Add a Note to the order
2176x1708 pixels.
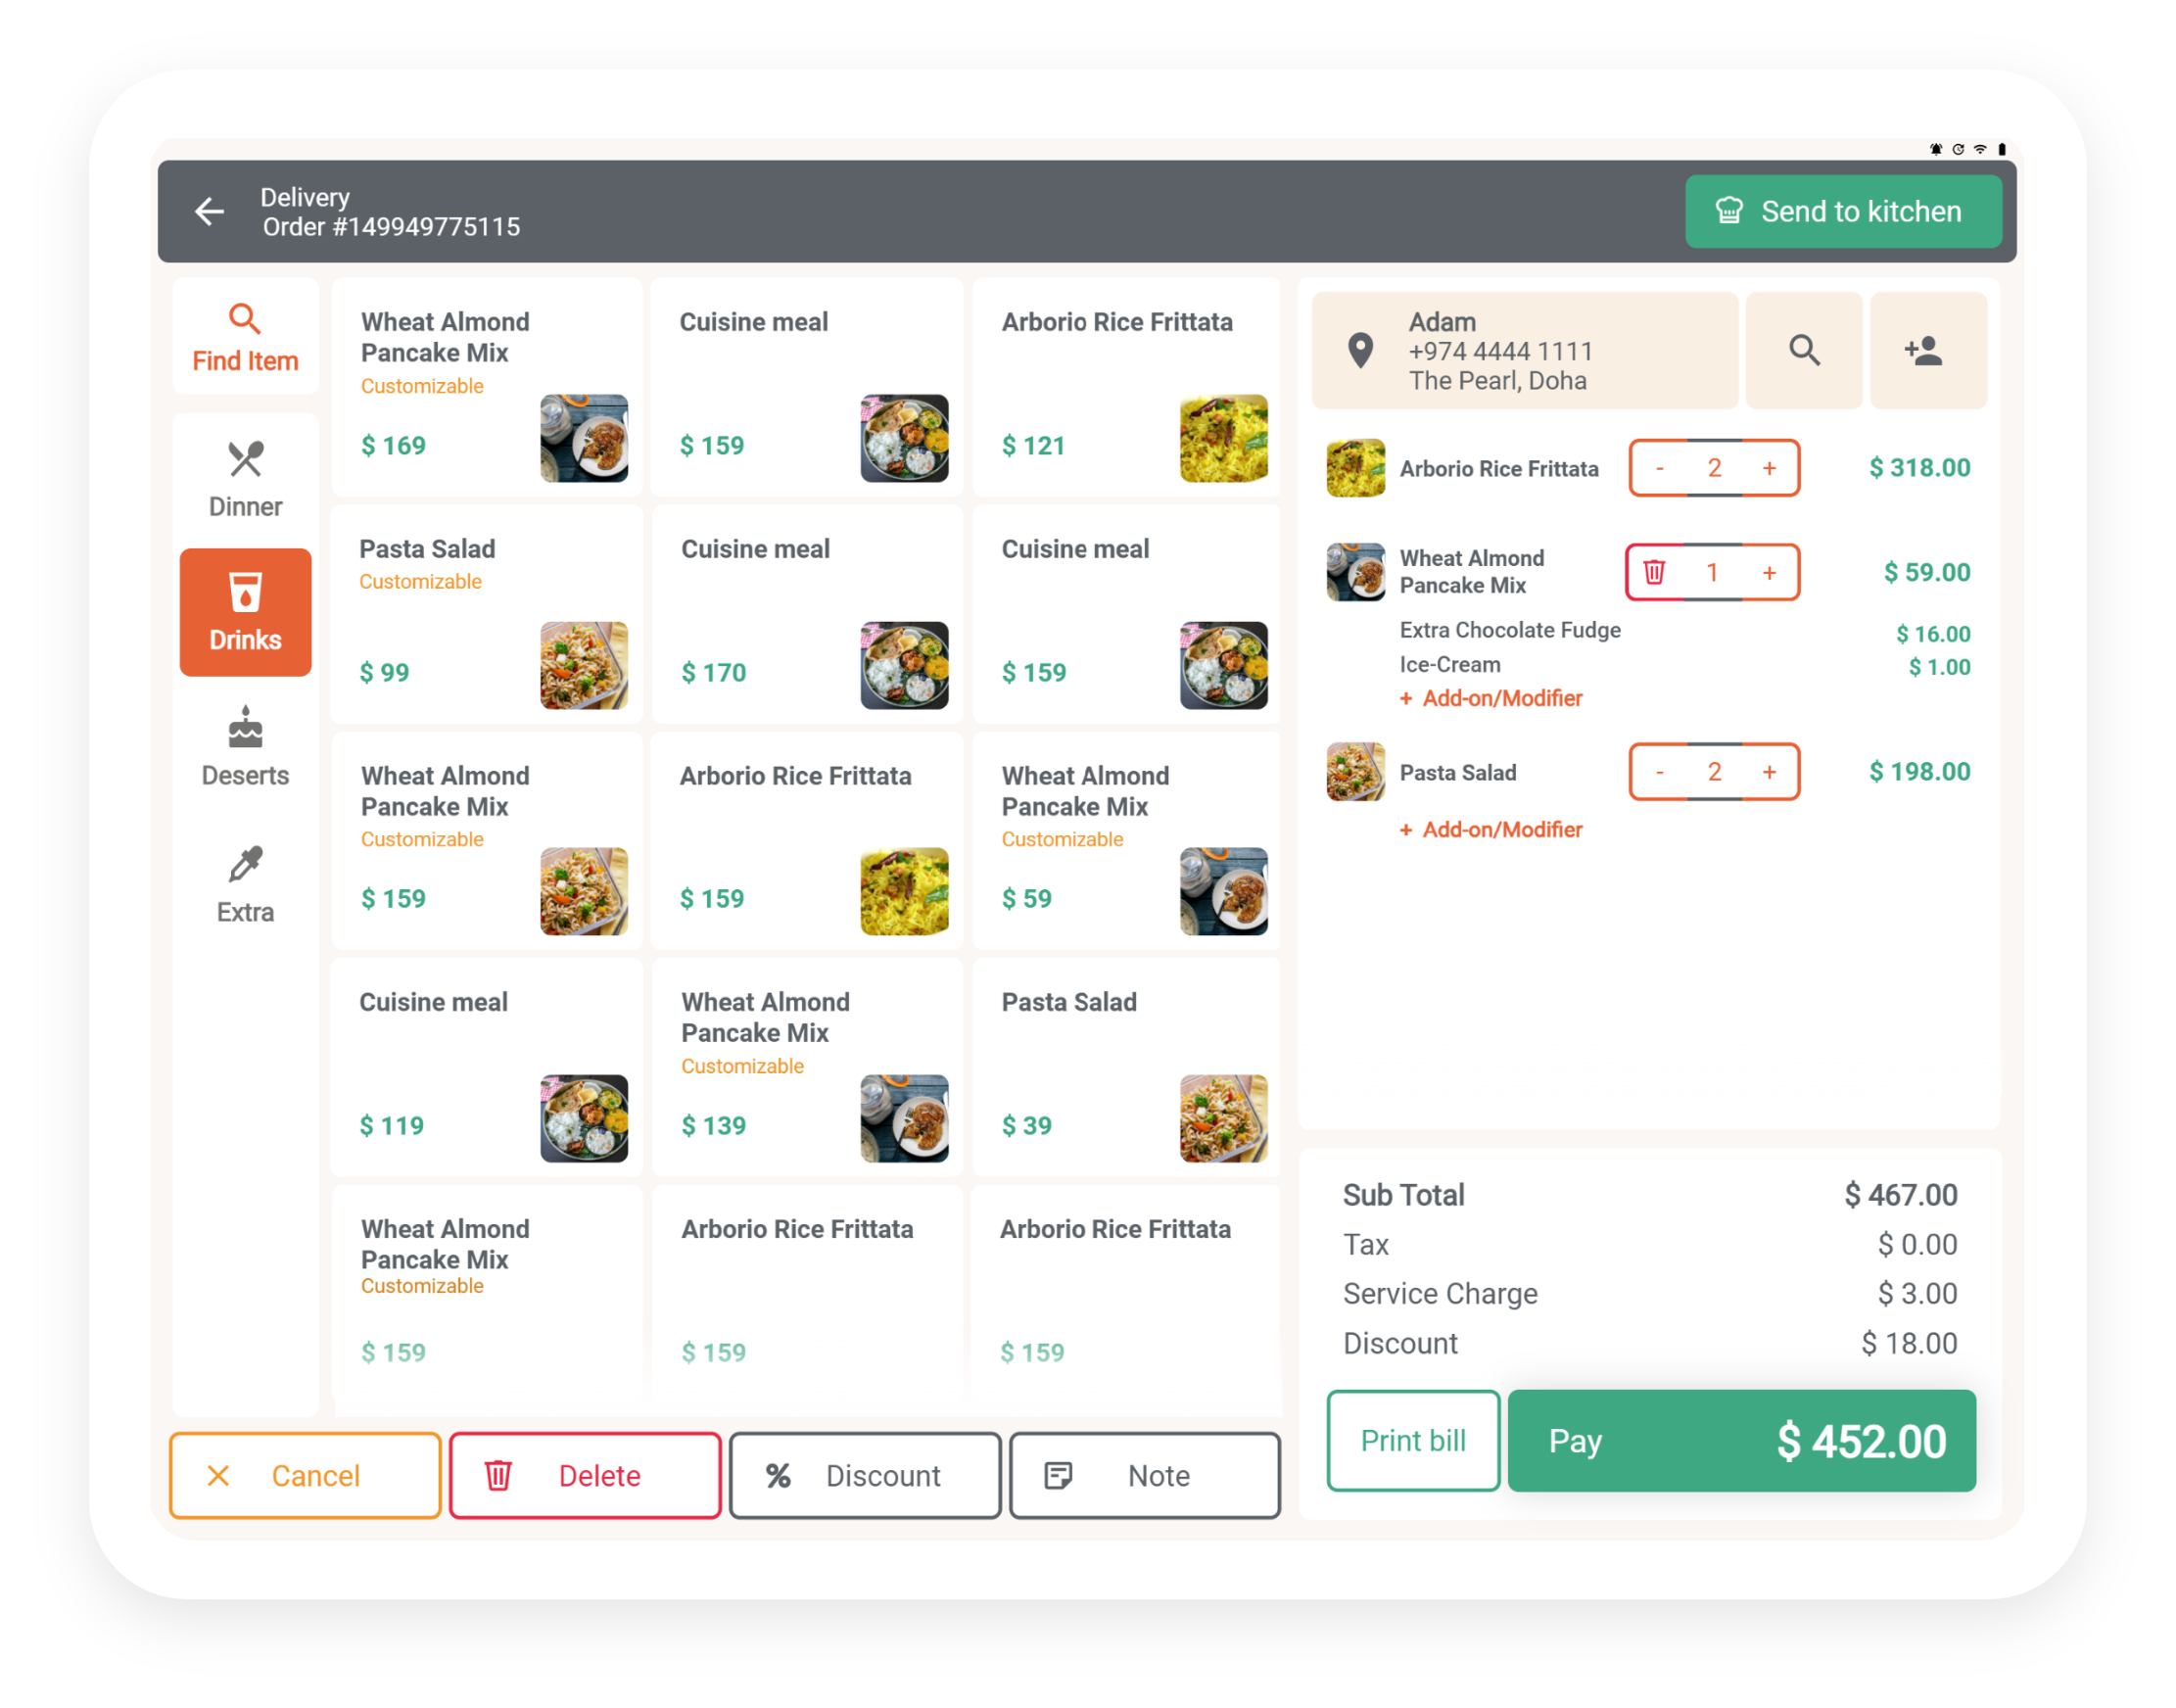[x=1144, y=1475]
